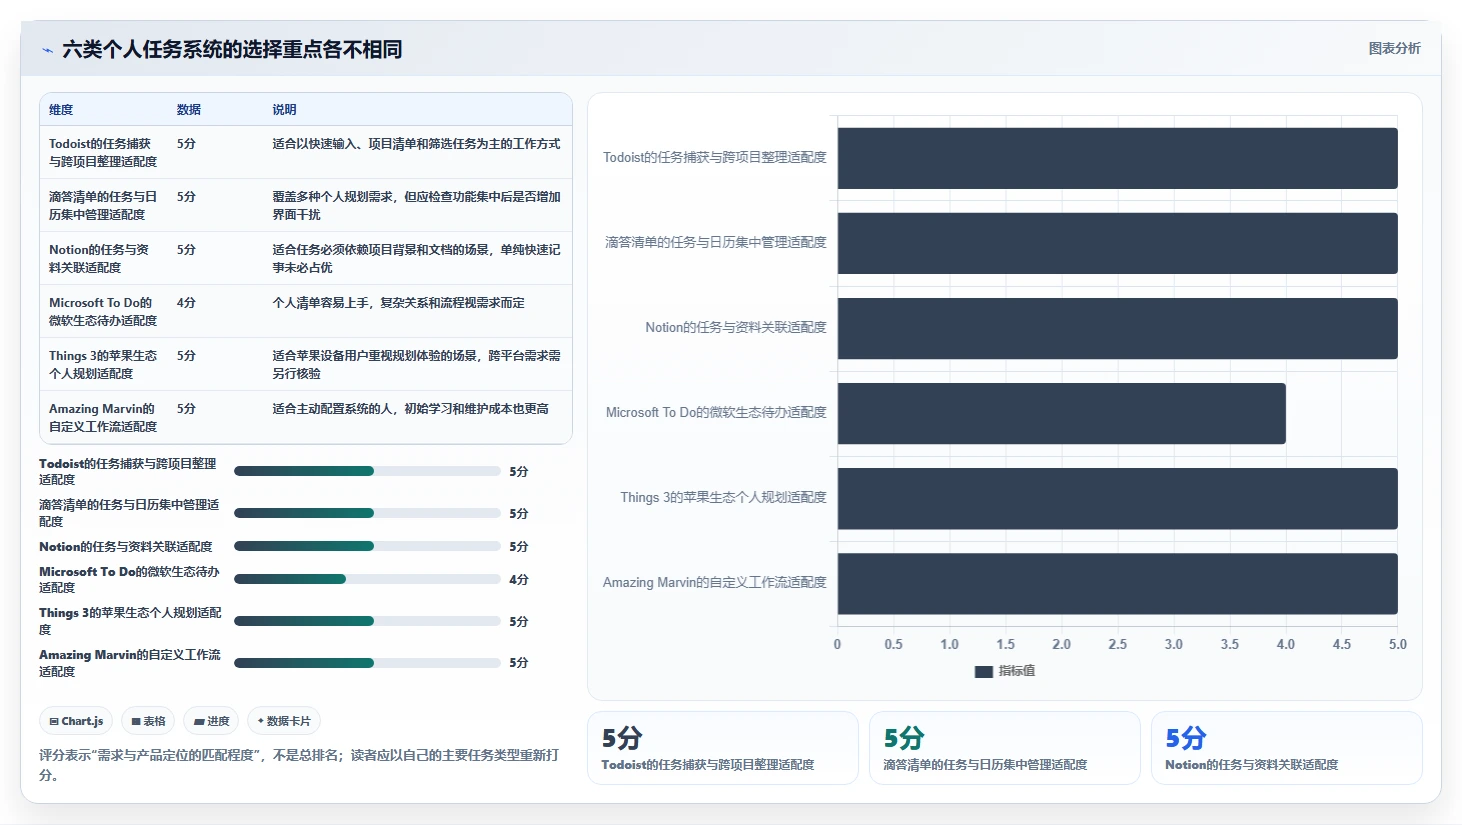Image resolution: width=1462 pixels, height=825 pixels.
Task: Click the Notion progress bar
Action: click(x=367, y=546)
